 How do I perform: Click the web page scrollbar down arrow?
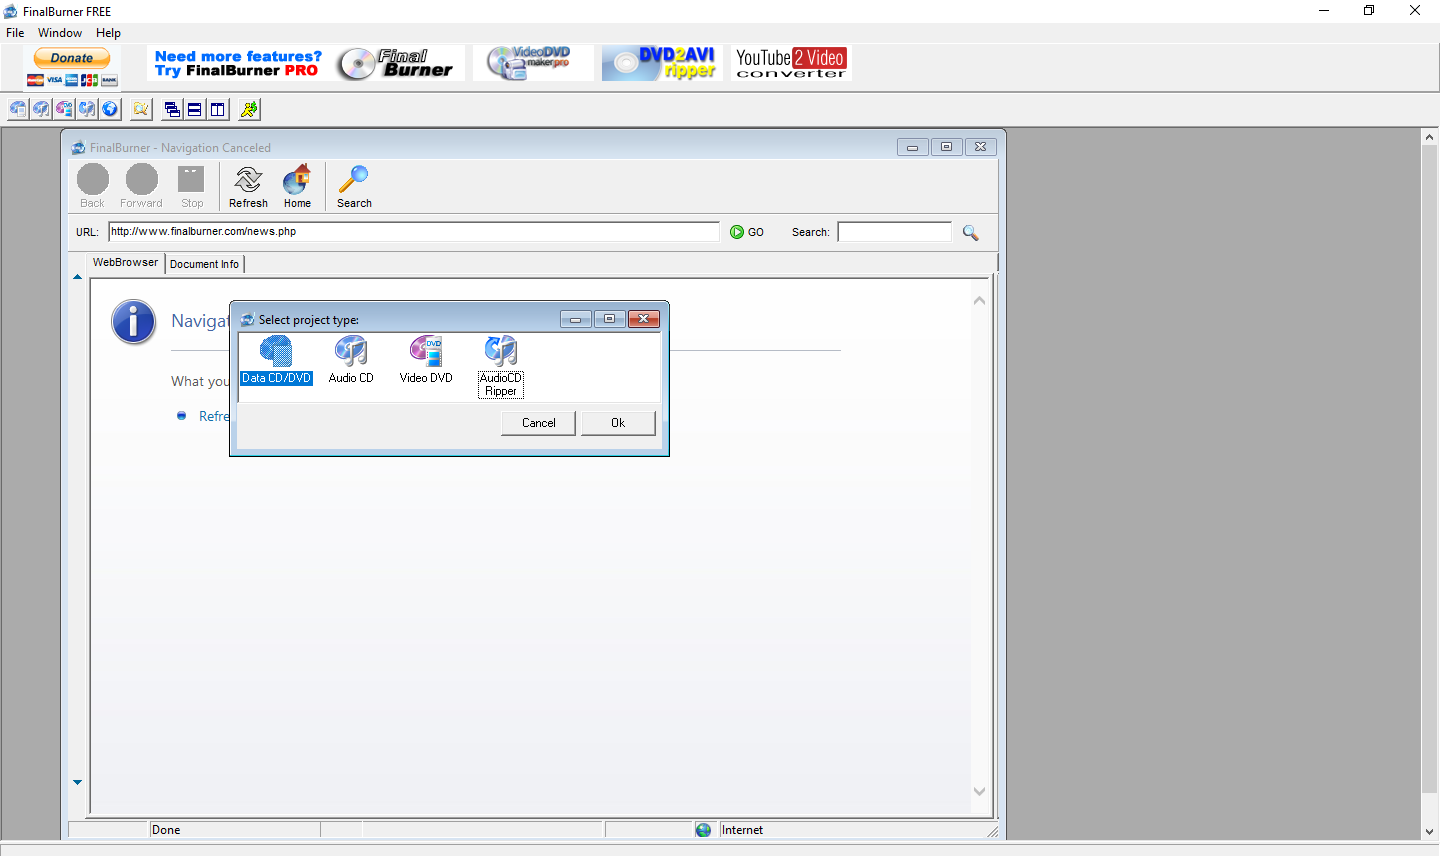(980, 791)
